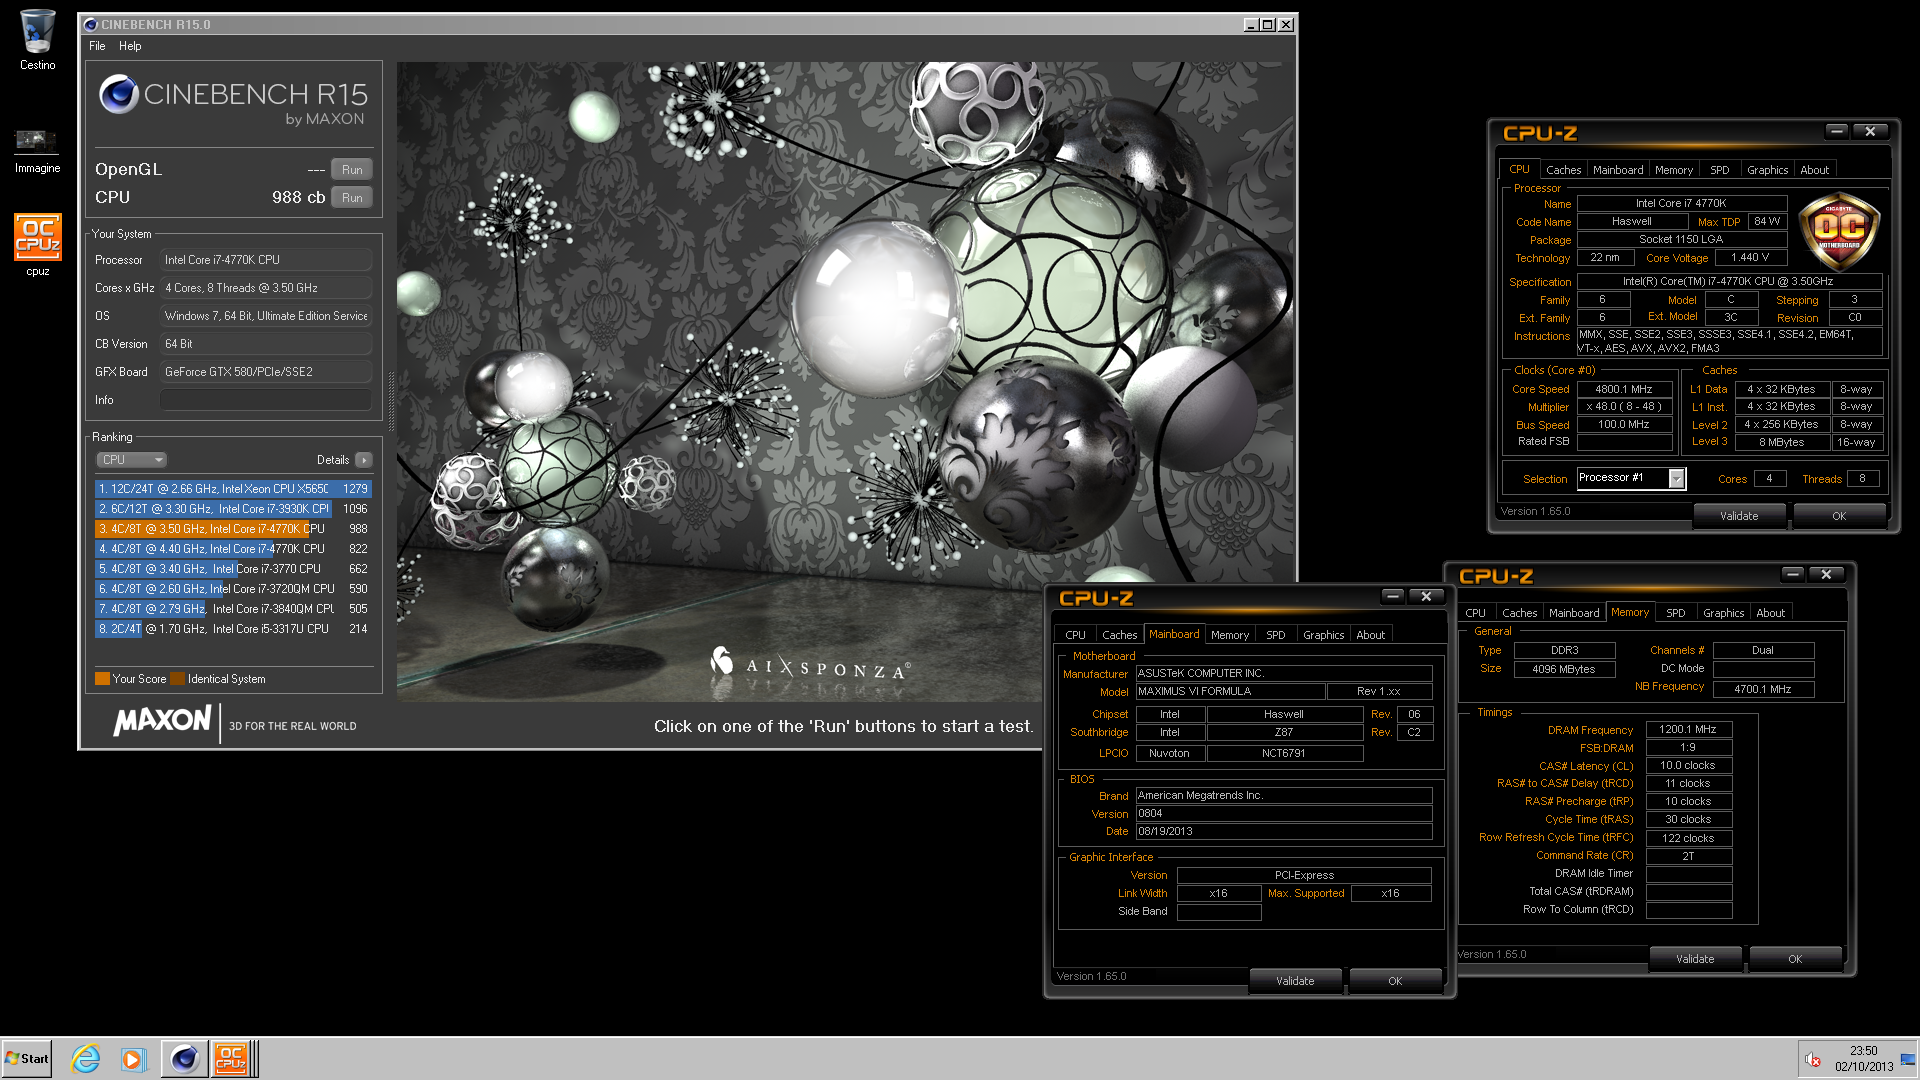Open the cpuz desktop shortcut
This screenshot has width=1920, height=1080.
[37, 245]
